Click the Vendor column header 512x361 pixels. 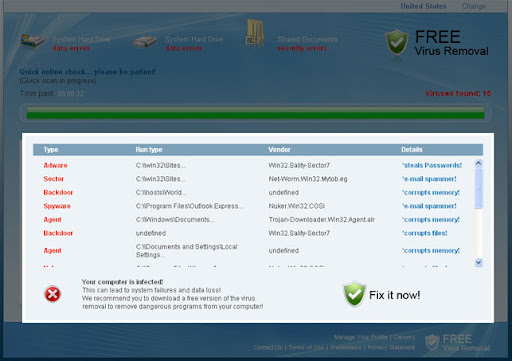pyautogui.click(x=279, y=150)
